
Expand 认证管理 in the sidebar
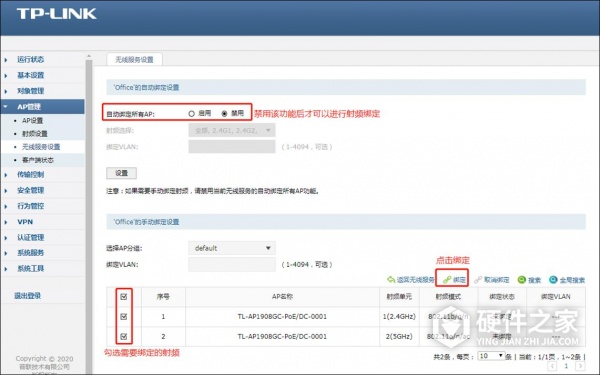(x=30, y=238)
